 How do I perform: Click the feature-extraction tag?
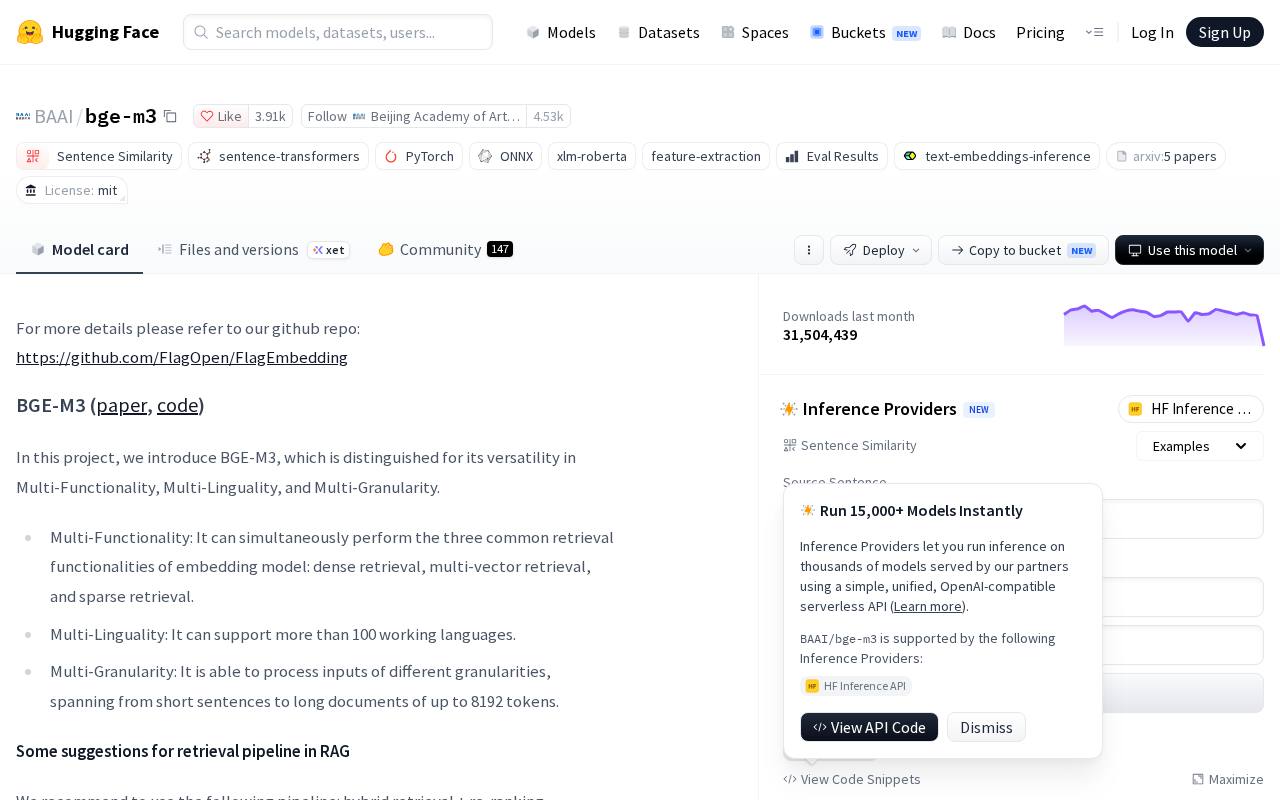click(x=706, y=156)
